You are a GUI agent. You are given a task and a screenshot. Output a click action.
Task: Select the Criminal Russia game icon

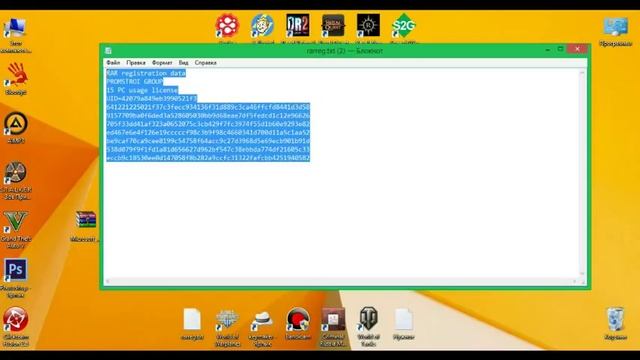[333, 319]
